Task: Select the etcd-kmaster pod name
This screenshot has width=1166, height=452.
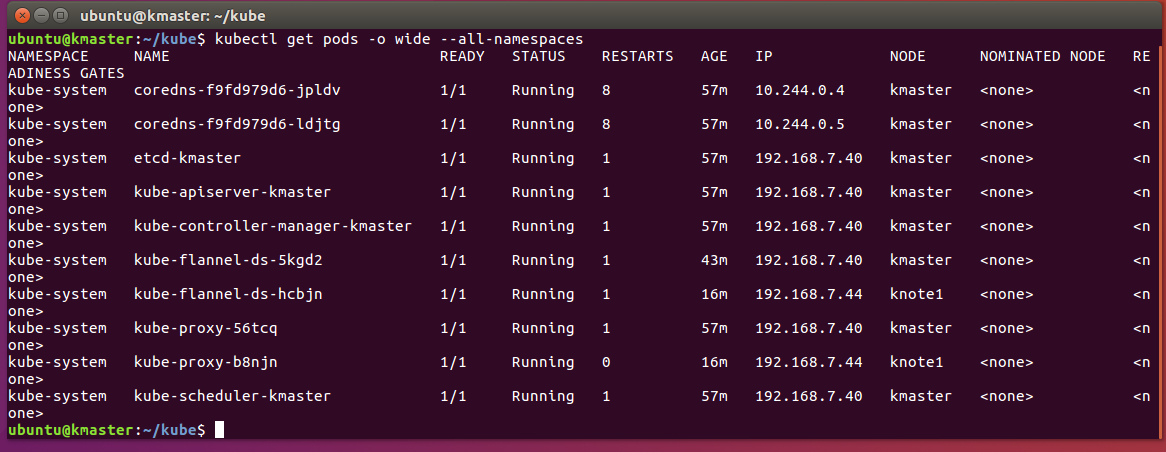Action: pyautogui.click(x=187, y=158)
